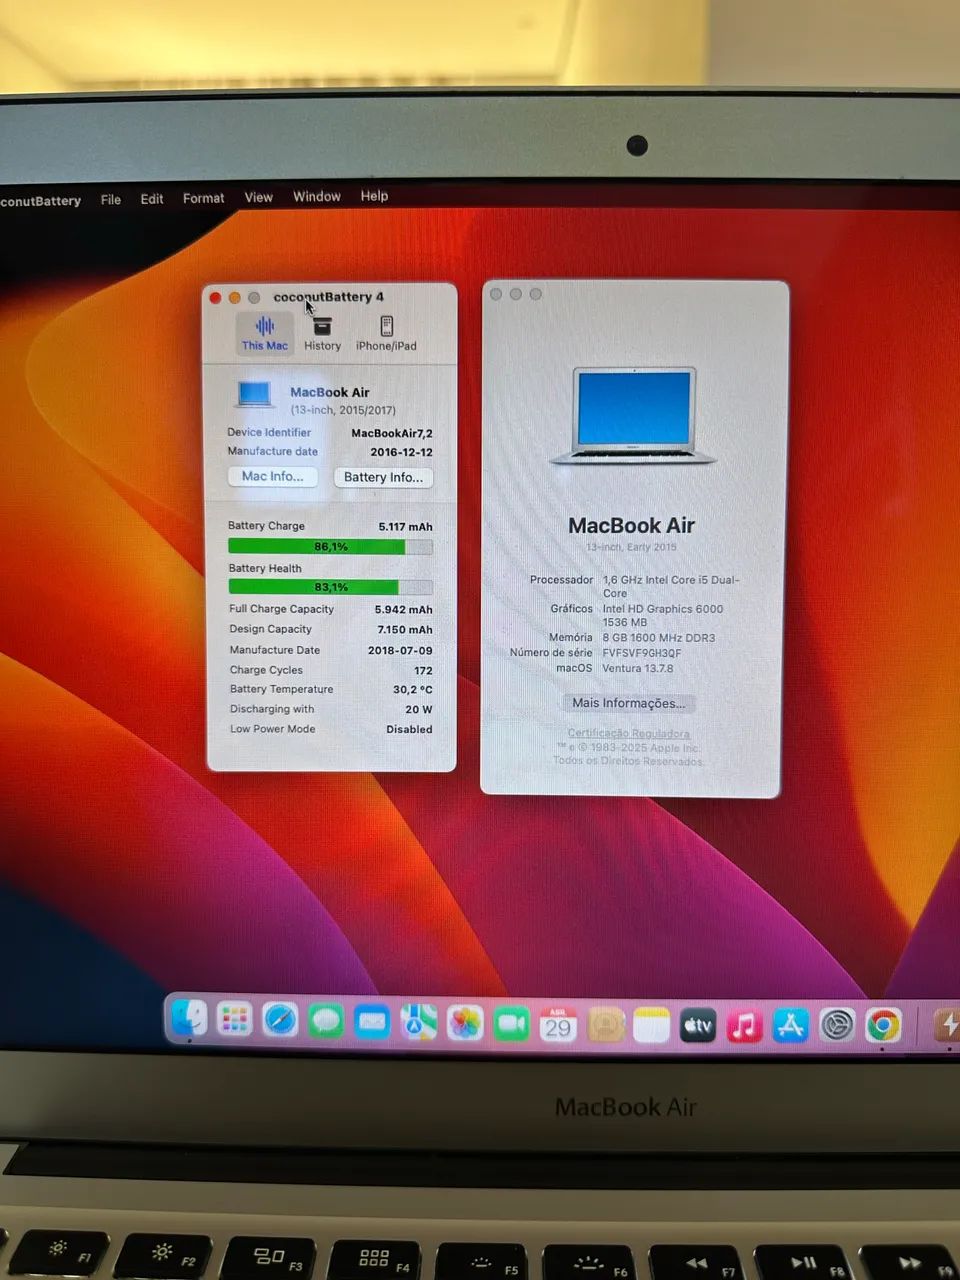Open the Certificação Reguladora link
The image size is (960, 1280).
pyautogui.click(x=629, y=733)
